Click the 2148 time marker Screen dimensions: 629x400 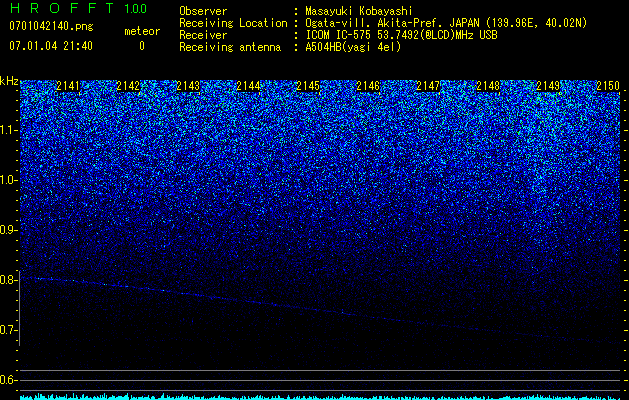488,86
